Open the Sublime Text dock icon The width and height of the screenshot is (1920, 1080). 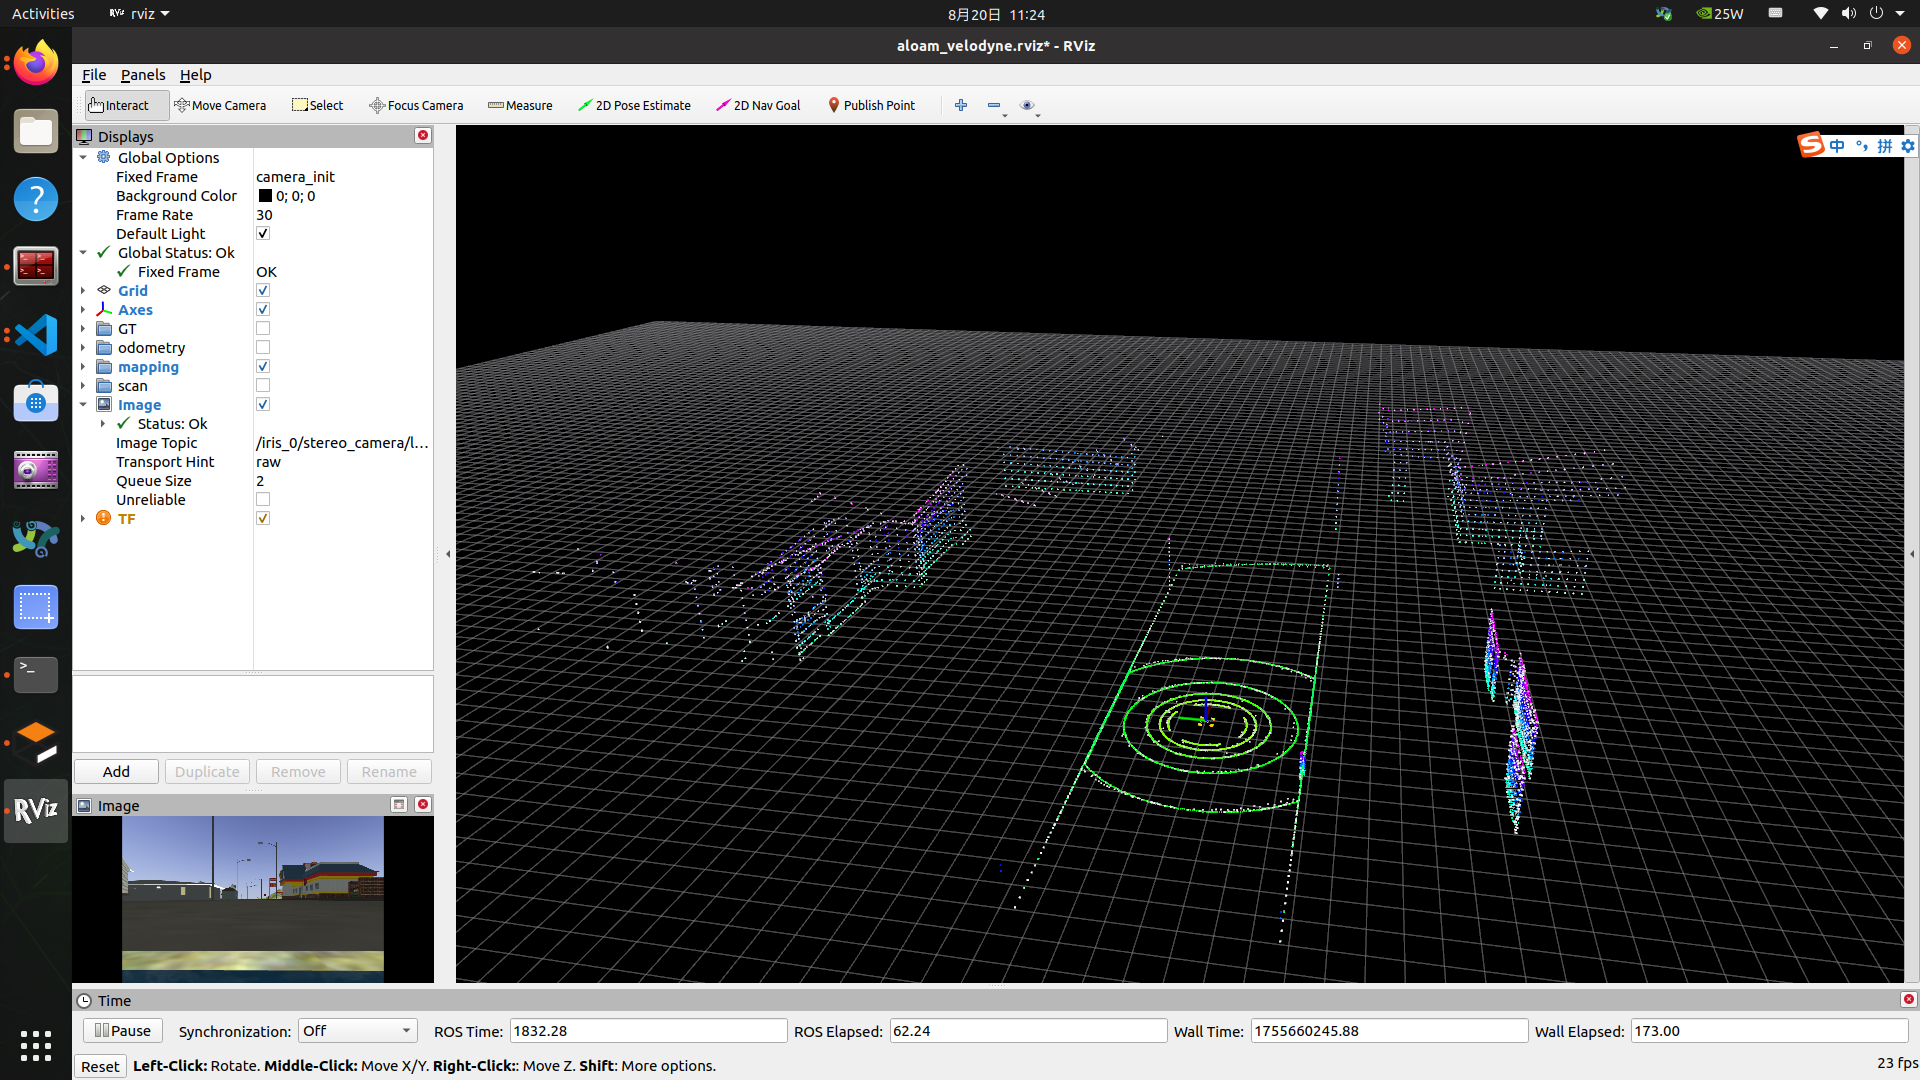point(36,743)
